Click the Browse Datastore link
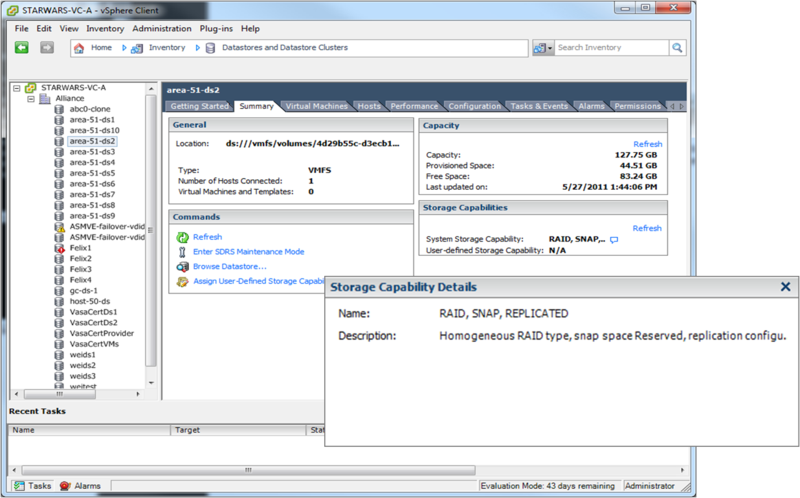Screen dimensions: 800x498 (x=230, y=267)
